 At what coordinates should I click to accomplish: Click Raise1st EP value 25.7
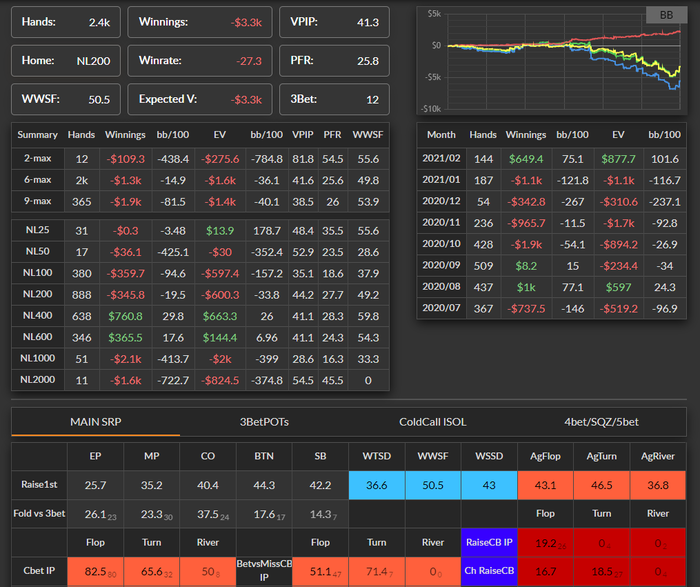point(95,485)
